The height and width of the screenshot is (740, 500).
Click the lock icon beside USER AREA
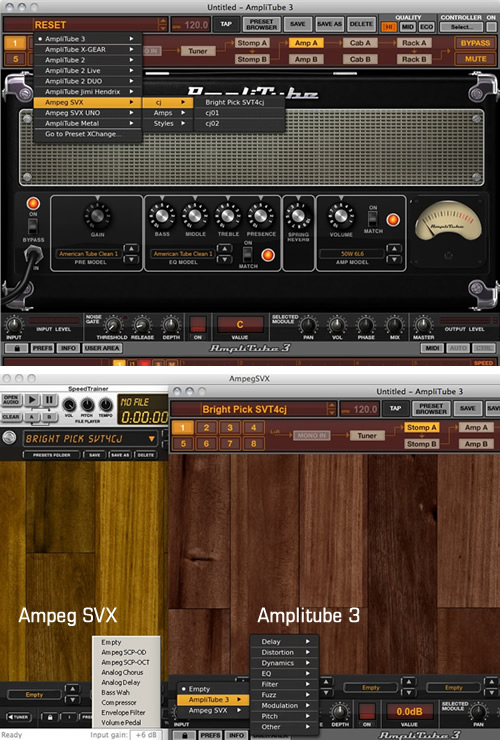tap(17, 348)
